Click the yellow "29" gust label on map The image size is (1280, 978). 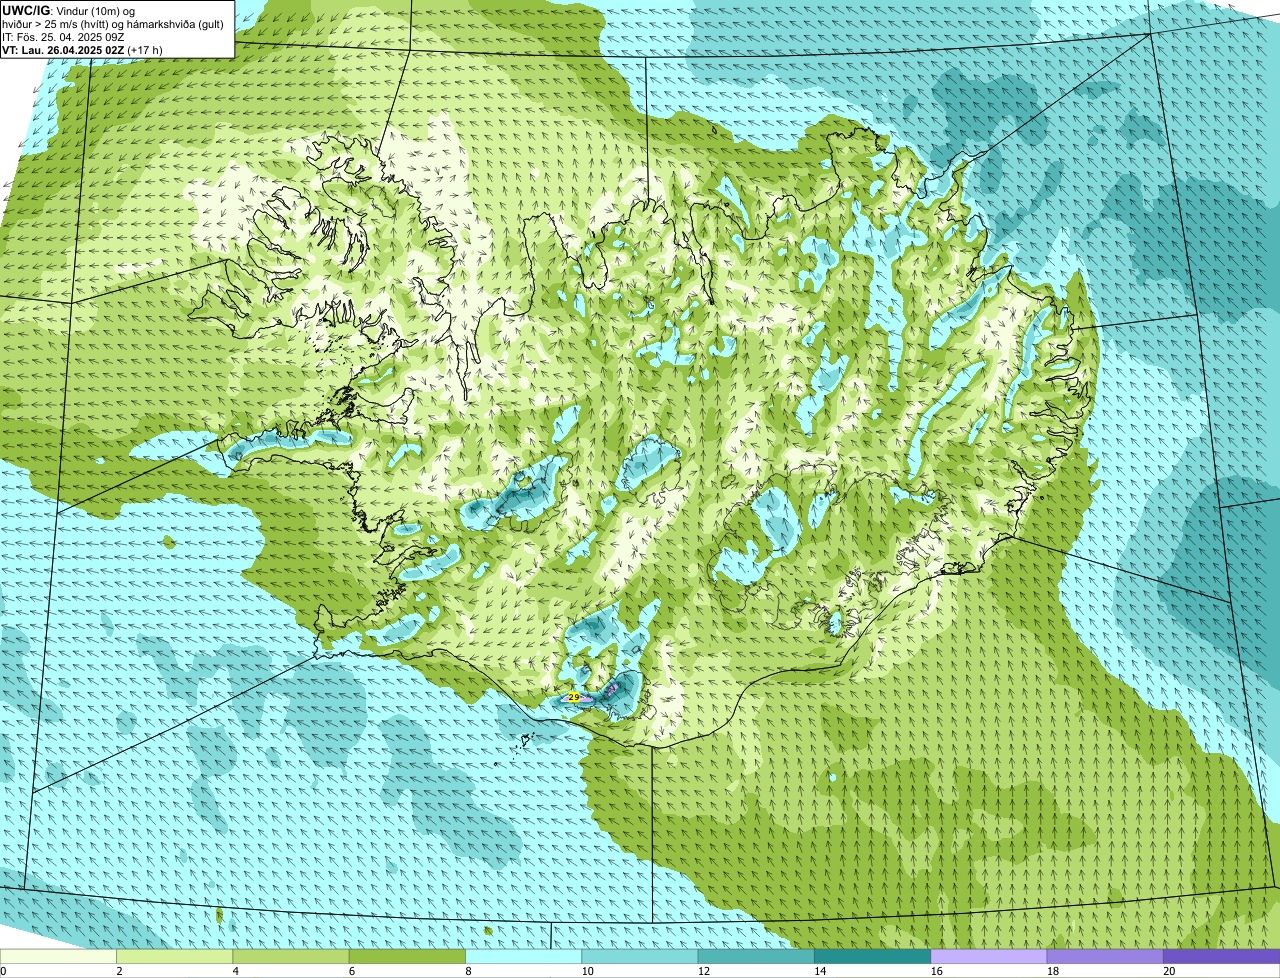(573, 697)
